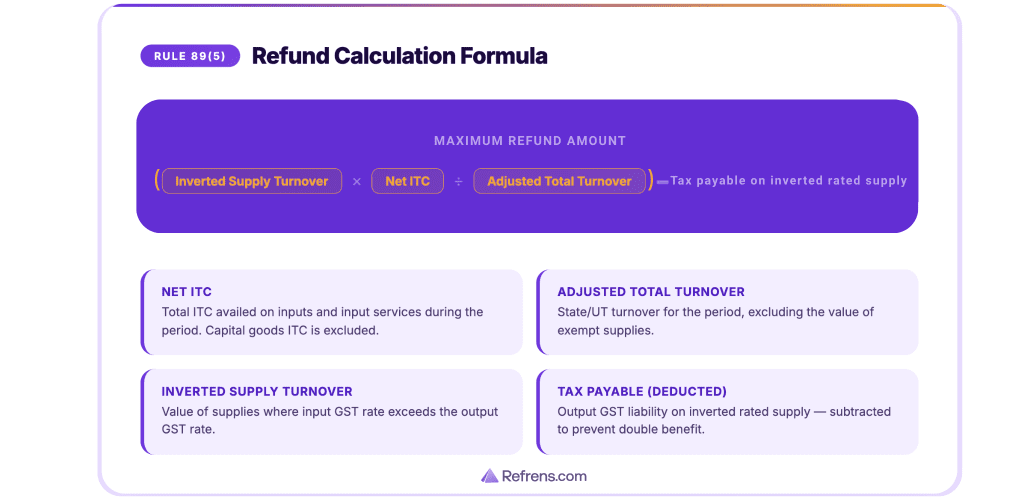Click the INVERTED SUPPLY TURNOVER card heading
This screenshot has width=1024, height=500.
point(257,392)
